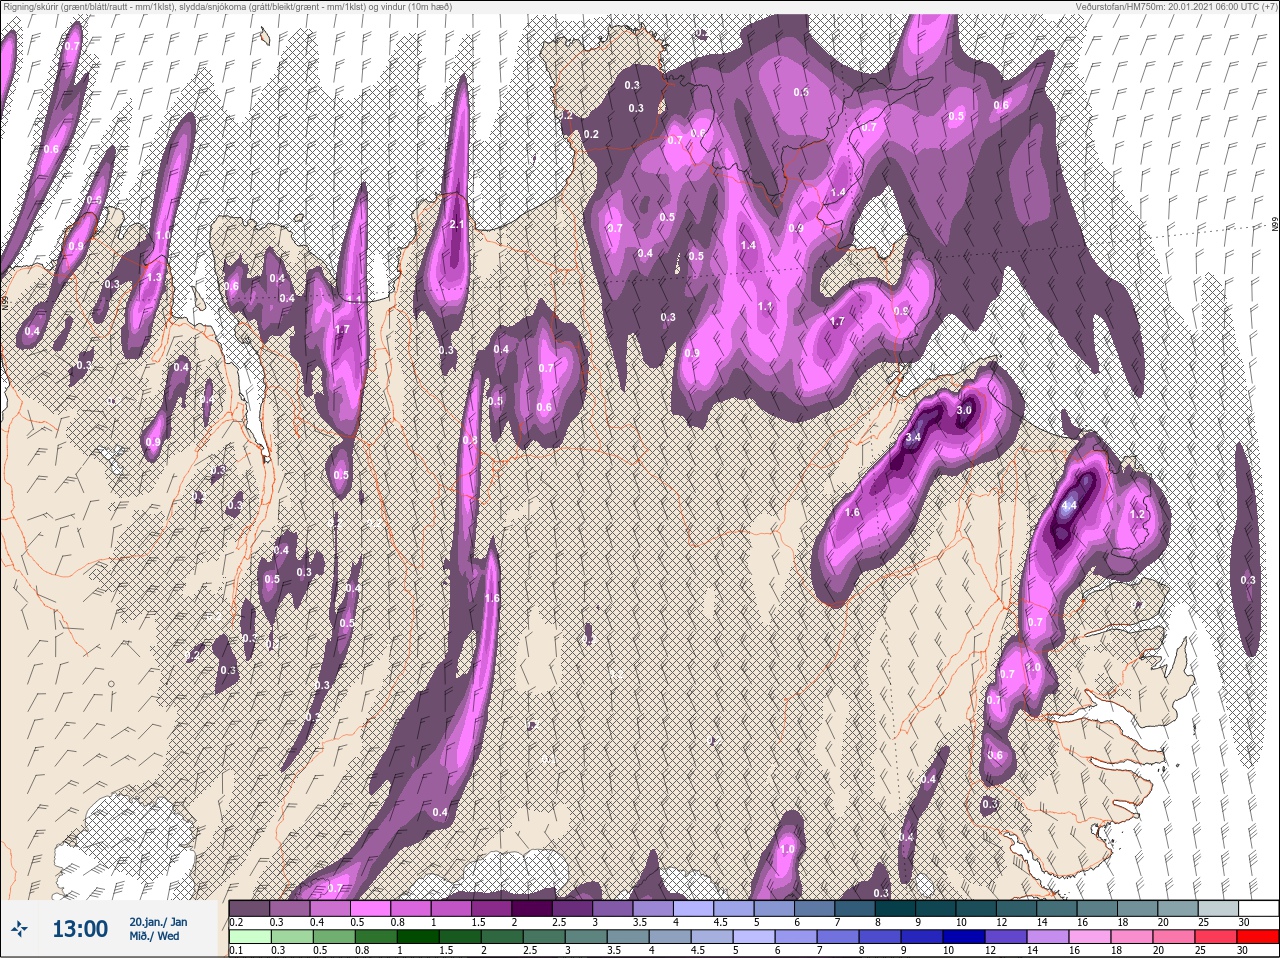Click the upper-row dark teal swatch between 8 and 9

coord(895,908)
